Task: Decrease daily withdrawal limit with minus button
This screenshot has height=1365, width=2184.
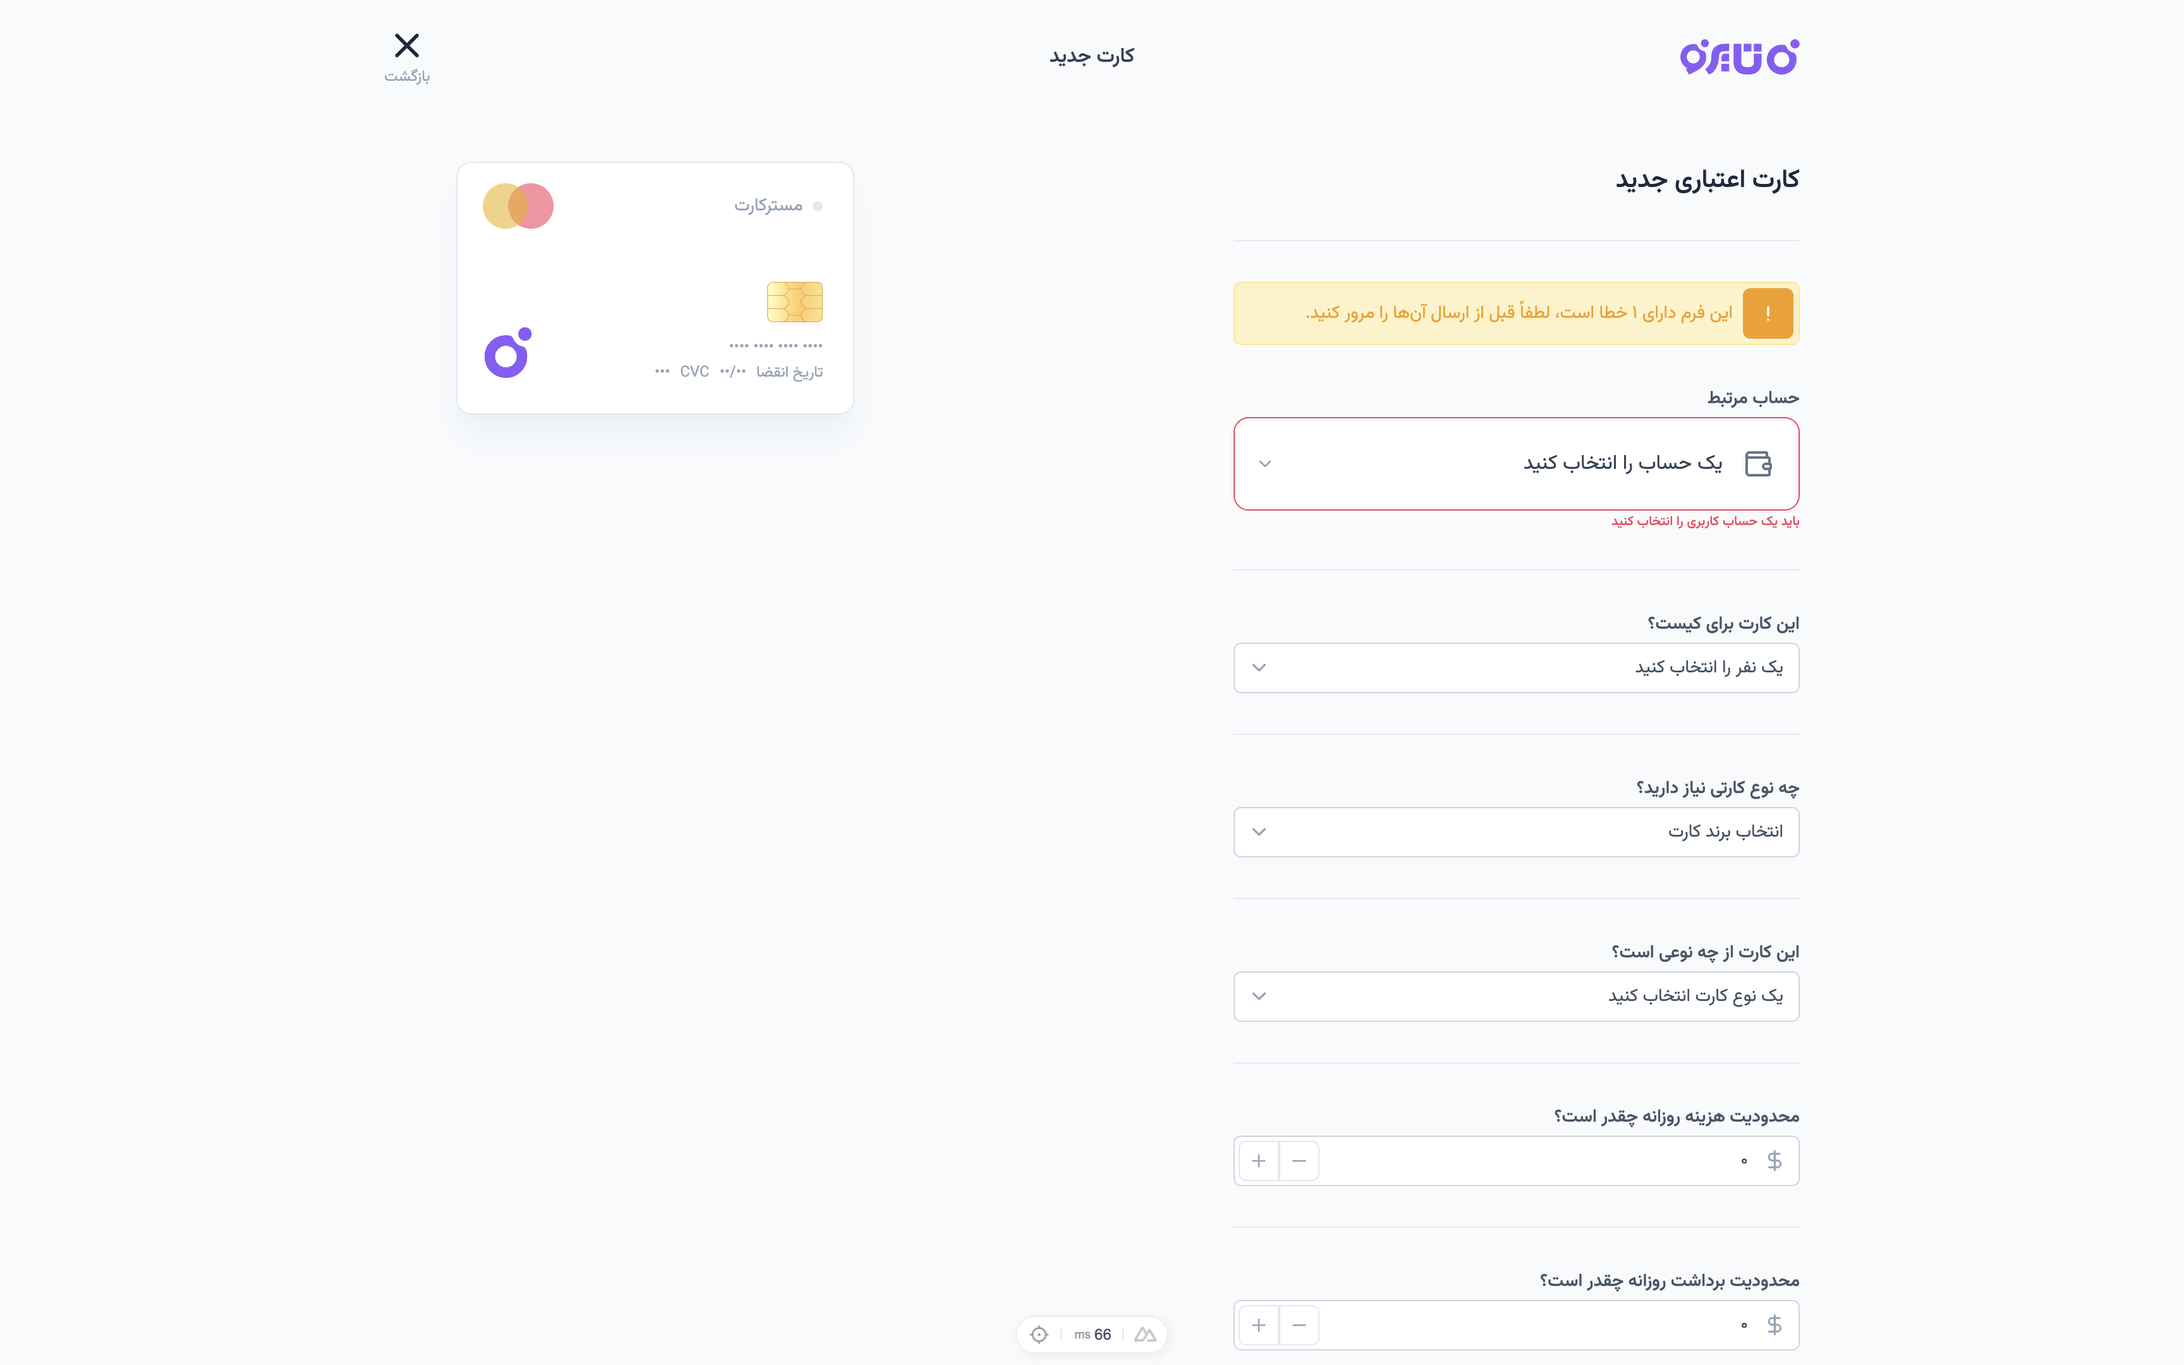Action: click(x=1299, y=1325)
